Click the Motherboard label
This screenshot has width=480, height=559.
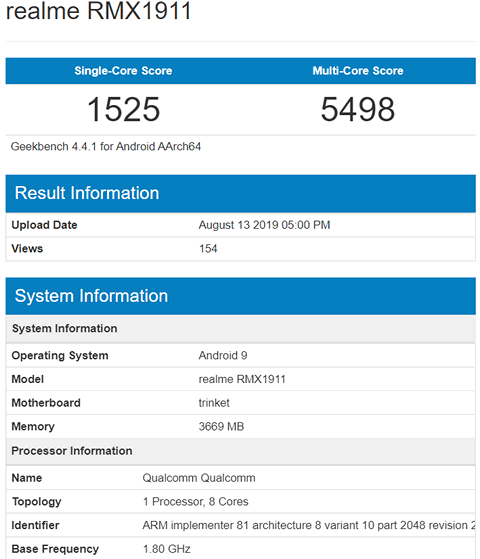46,403
